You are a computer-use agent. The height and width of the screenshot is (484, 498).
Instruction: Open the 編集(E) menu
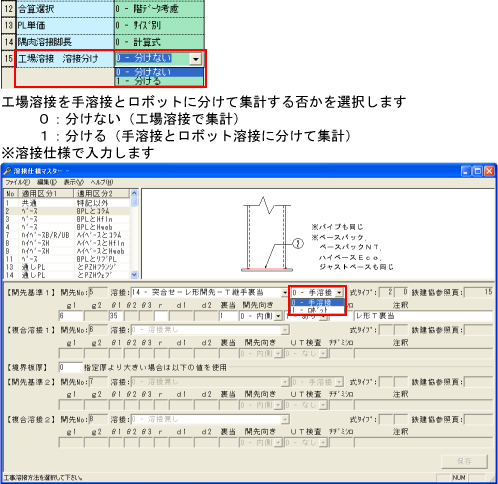click(x=47, y=182)
